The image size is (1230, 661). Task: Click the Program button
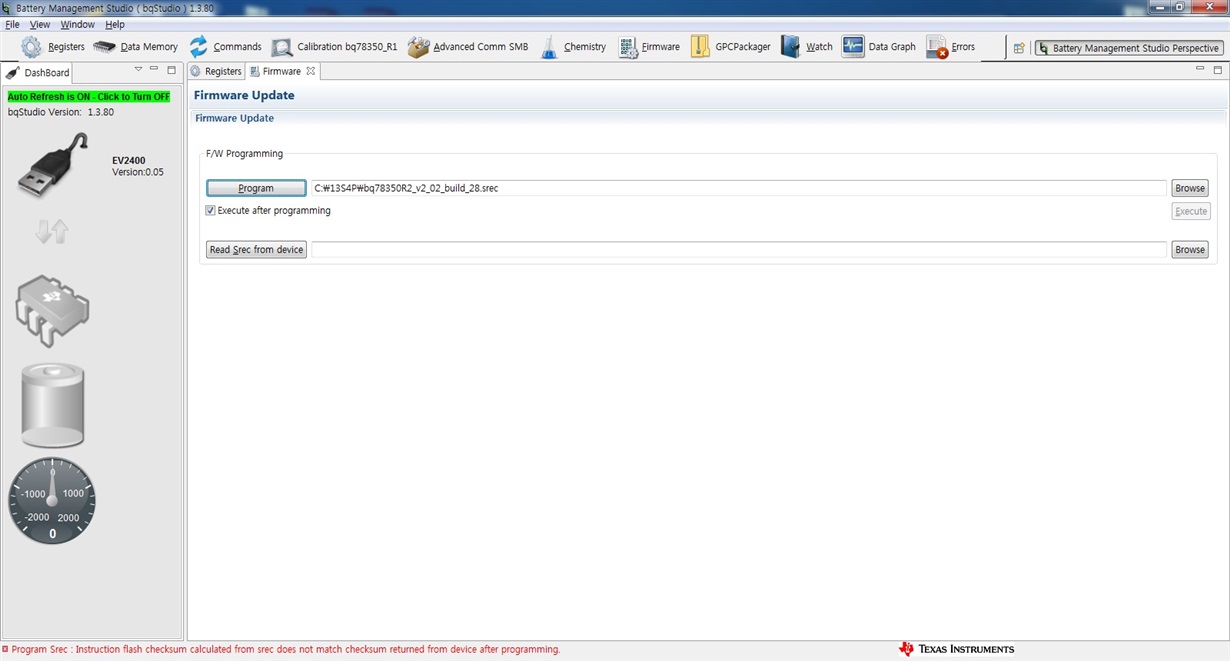click(x=256, y=188)
